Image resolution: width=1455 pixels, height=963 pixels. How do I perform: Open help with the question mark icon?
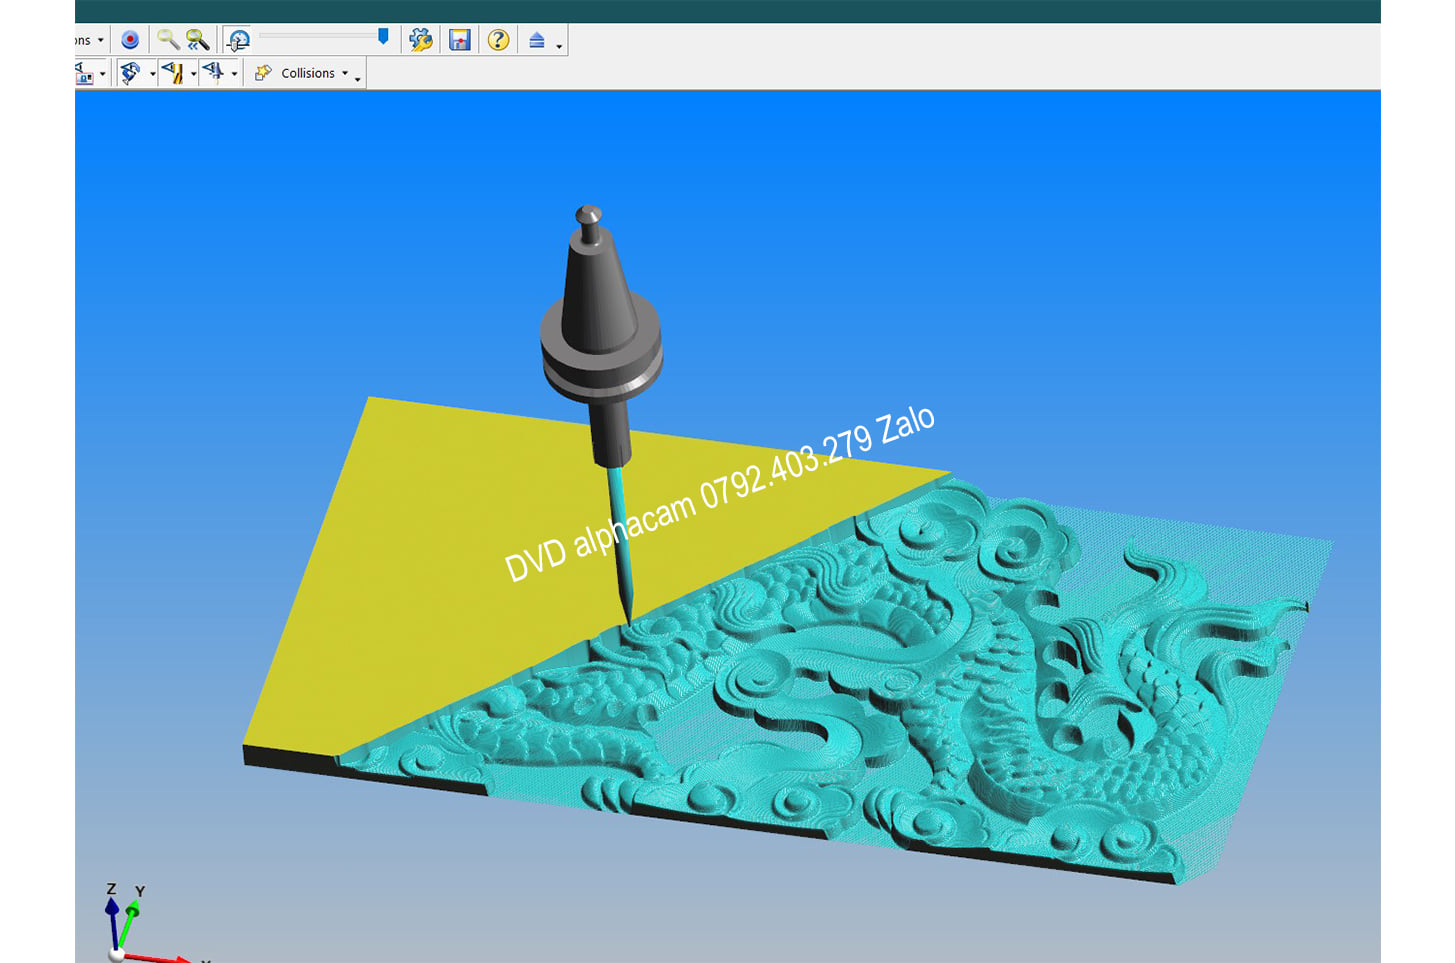[x=498, y=40]
